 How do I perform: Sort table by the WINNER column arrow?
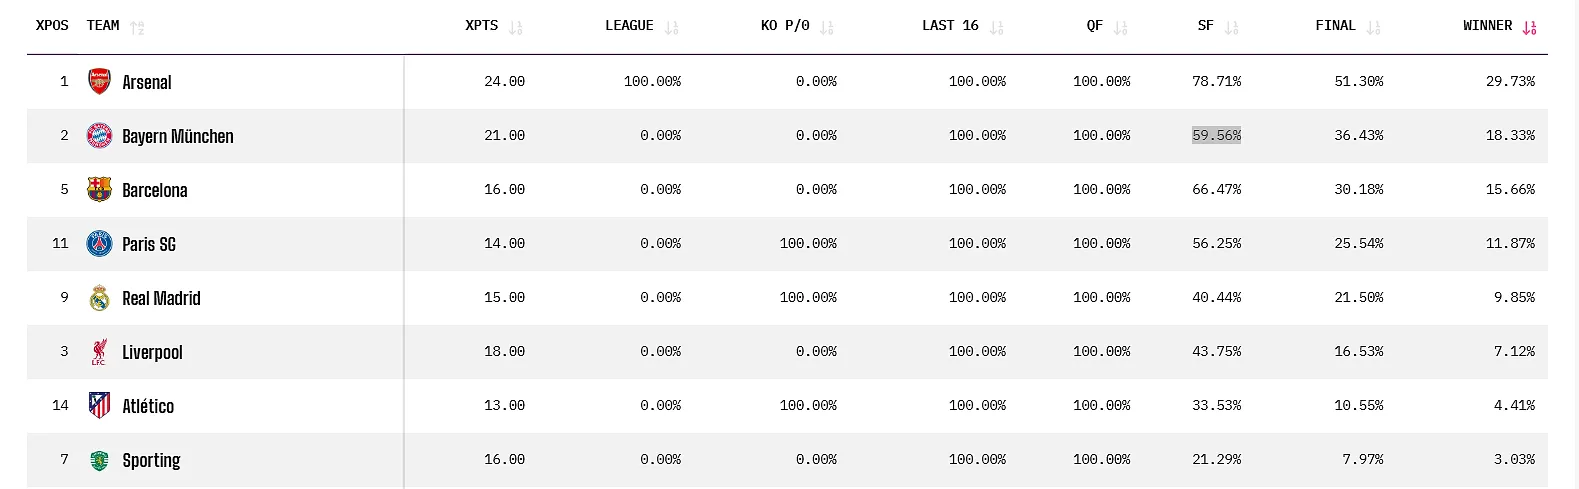(x=1529, y=27)
